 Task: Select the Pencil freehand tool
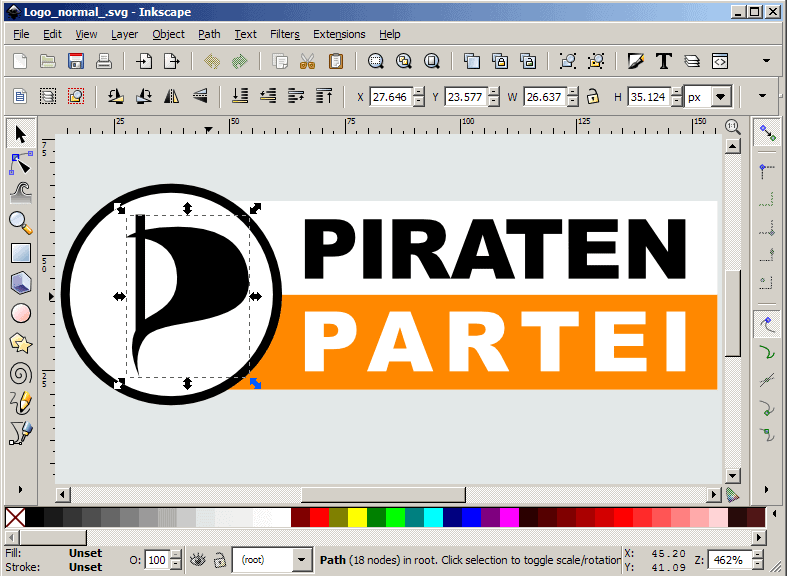coord(21,403)
